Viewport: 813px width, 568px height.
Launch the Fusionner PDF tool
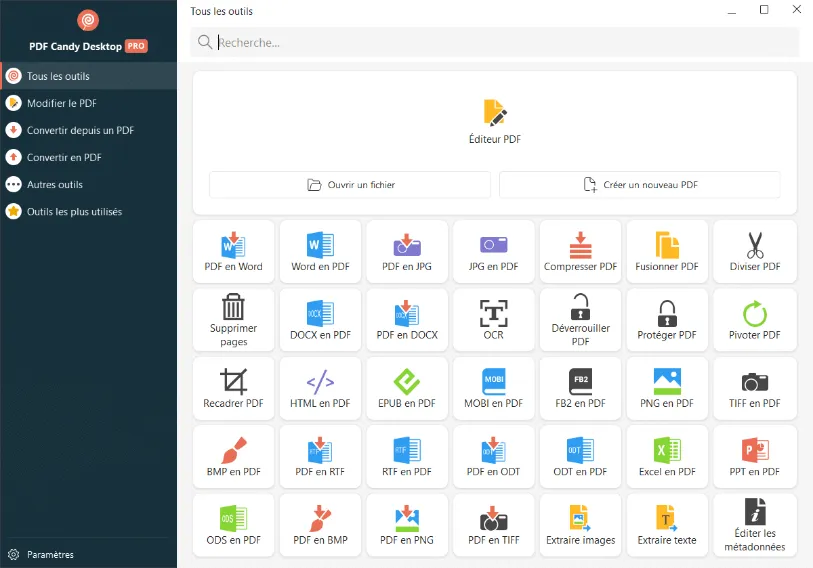coord(667,252)
